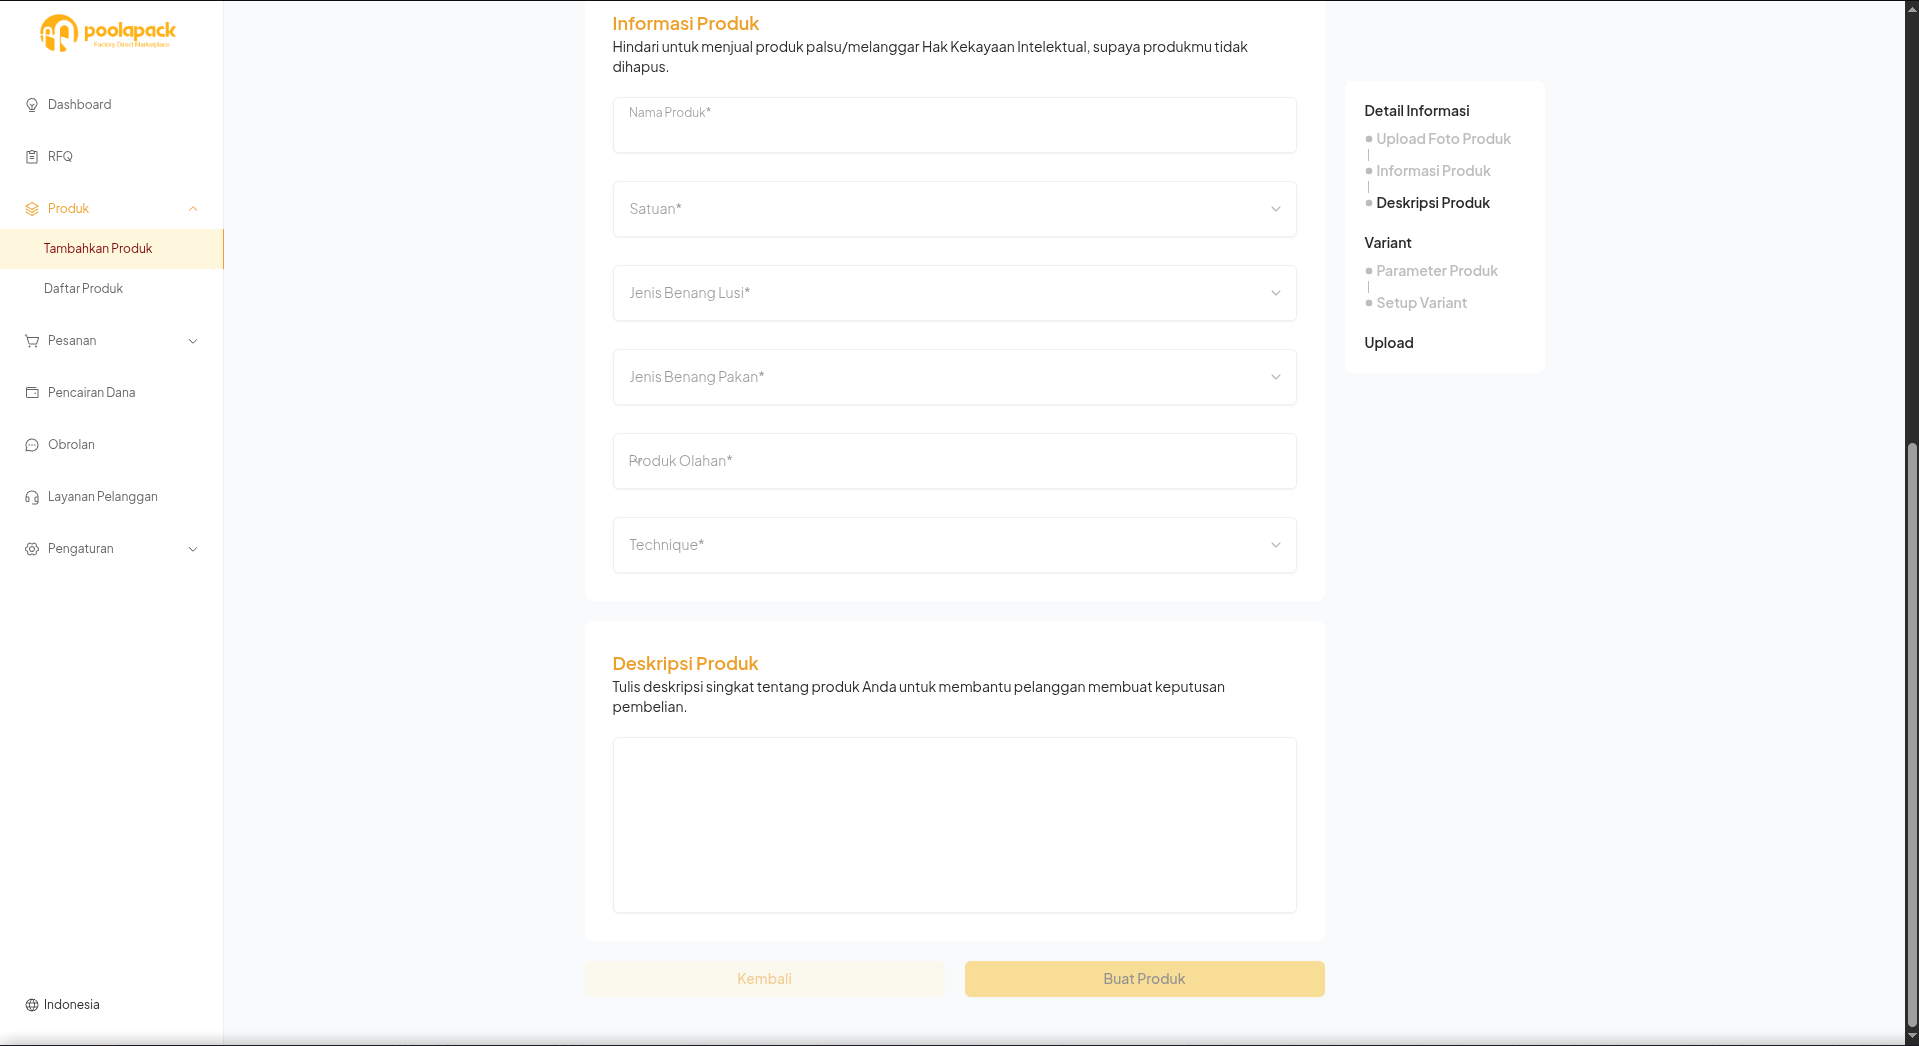The height and width of the screenshot is (1046, 1919).
Task: Collapse the Produk menu chevron
Action: tap(193, 209)
